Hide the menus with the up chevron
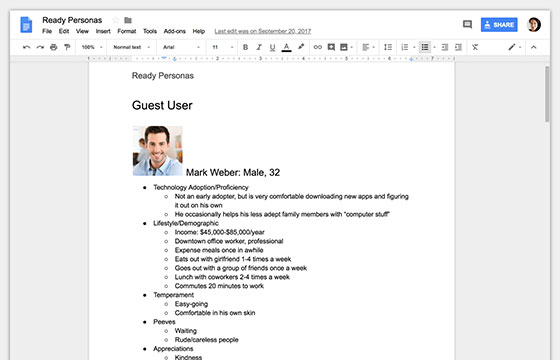This screenshot has width=560, height=360. coord(534,47)
